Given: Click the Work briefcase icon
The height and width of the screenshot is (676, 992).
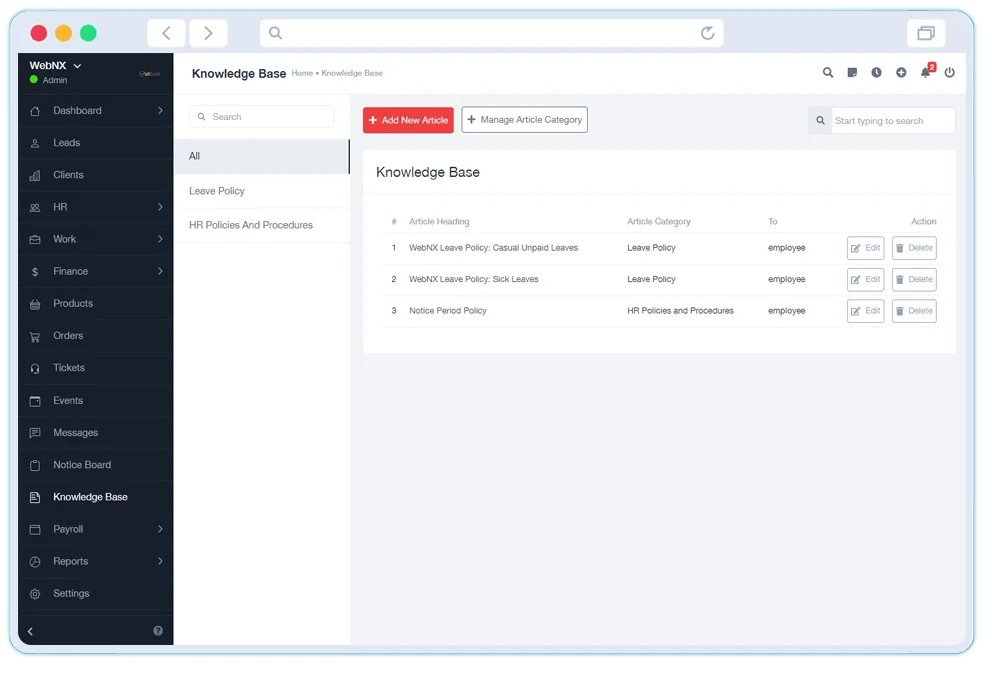Looking at the screenshot, I should coord(35,240).
